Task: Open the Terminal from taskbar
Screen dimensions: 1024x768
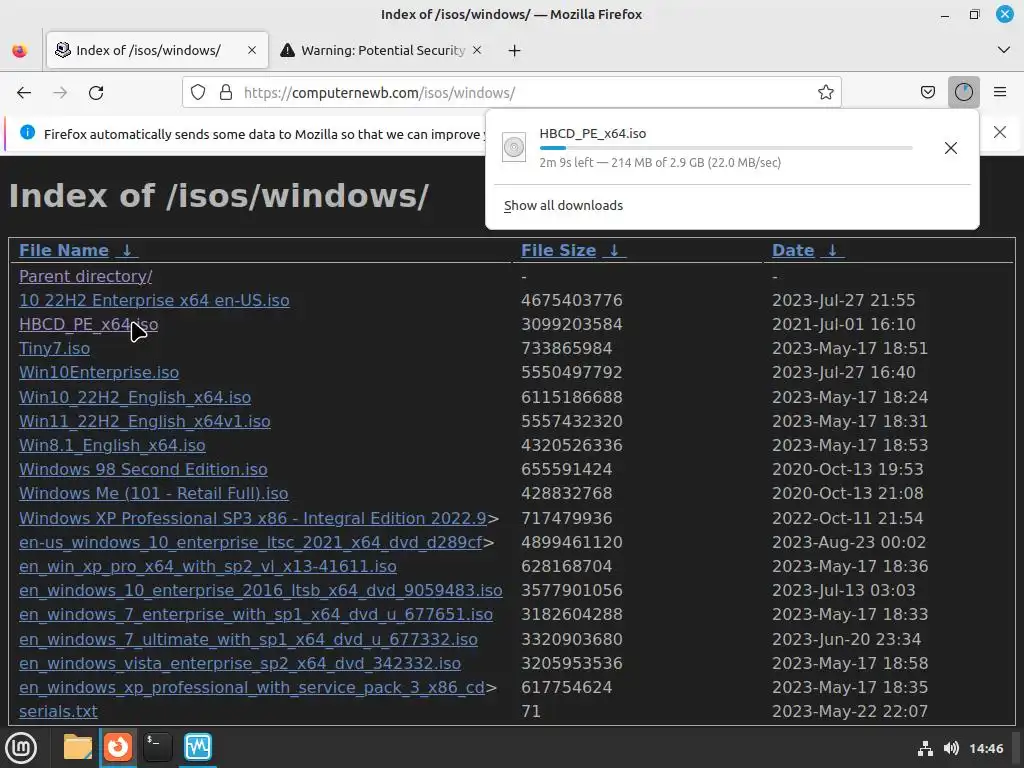Action: coord(157,747)
